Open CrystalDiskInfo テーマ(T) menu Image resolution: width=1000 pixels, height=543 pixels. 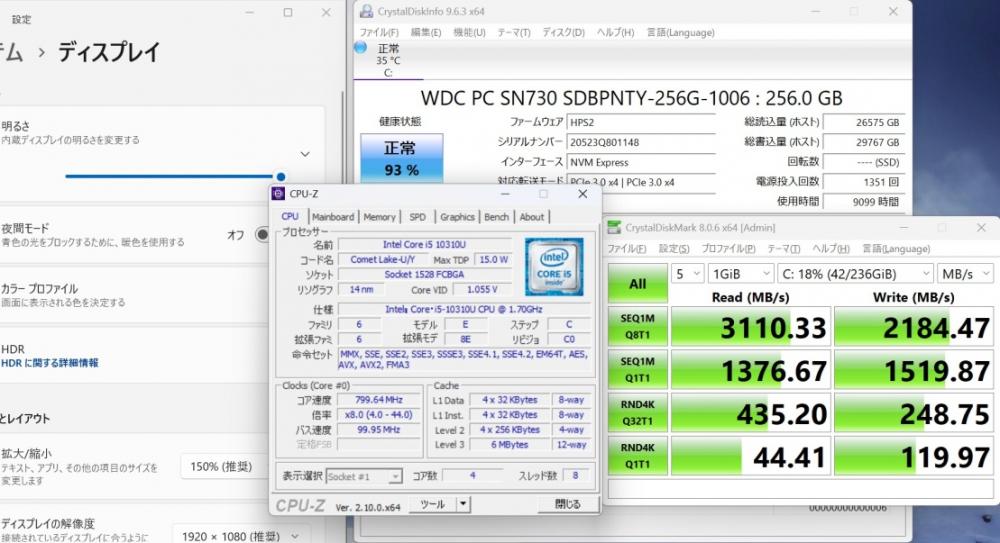pyautogui.click(x=513, y=33)
